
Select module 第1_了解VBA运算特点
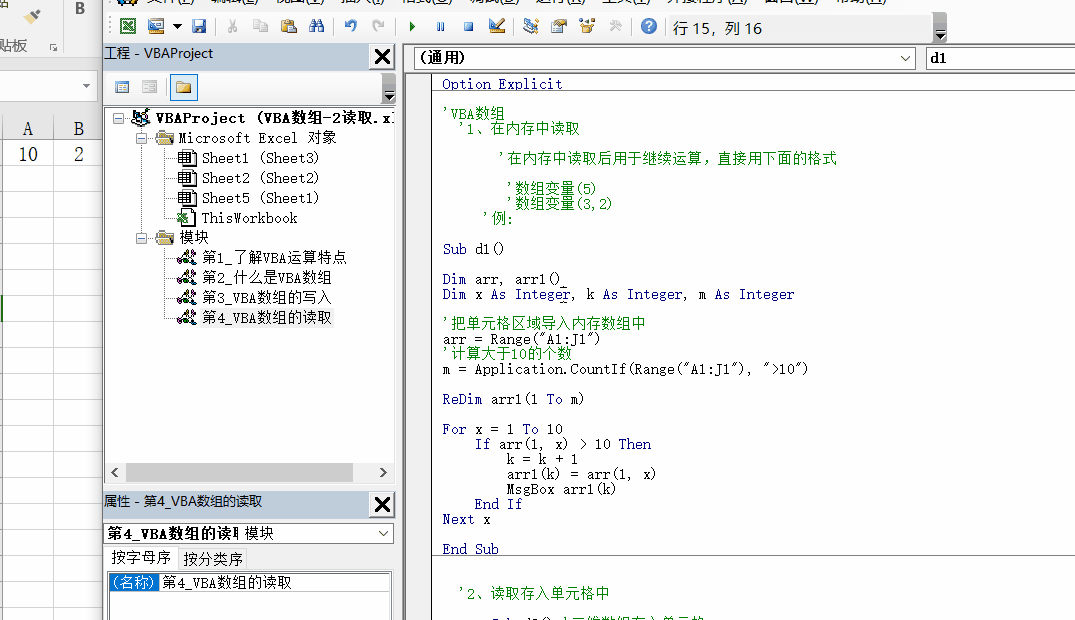274,257
